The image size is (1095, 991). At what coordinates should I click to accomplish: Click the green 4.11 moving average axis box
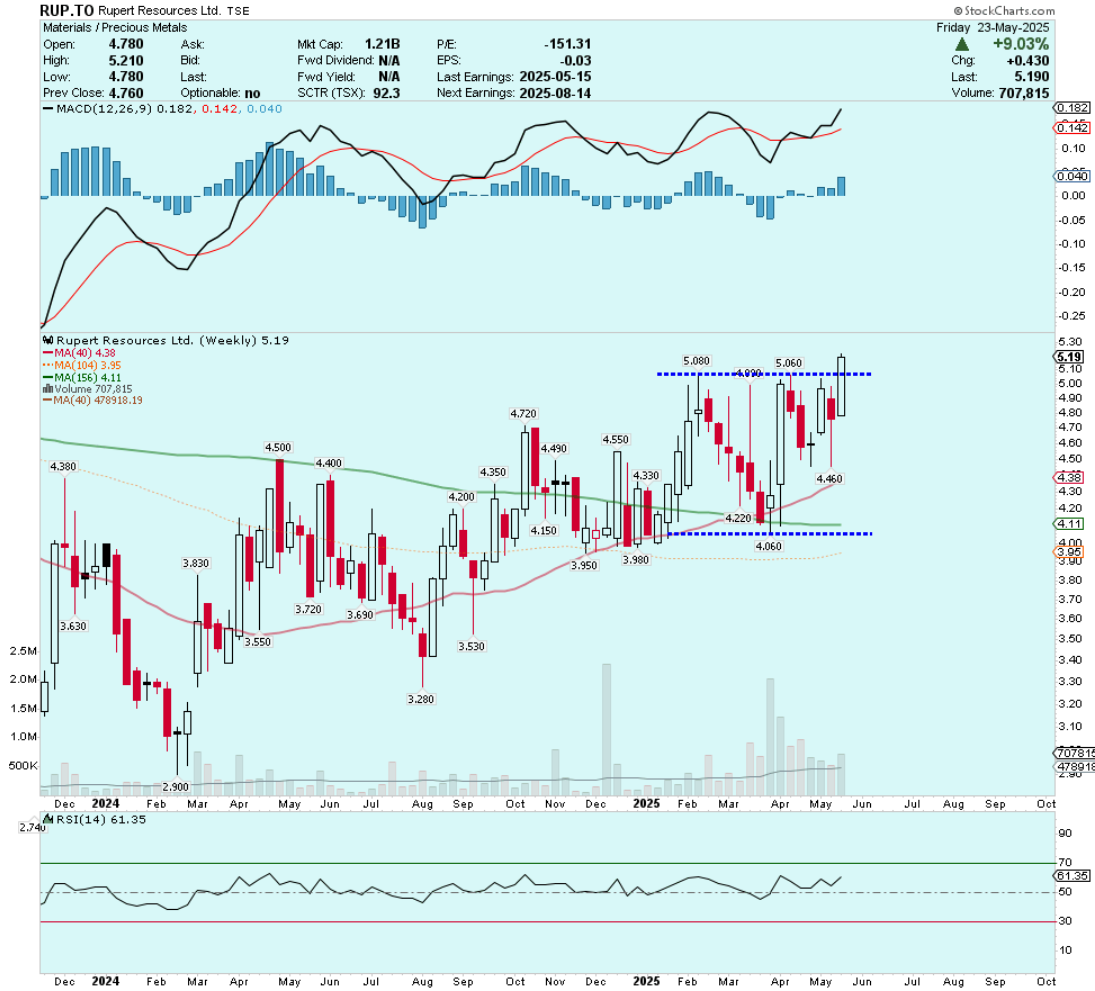(1069, 524)
